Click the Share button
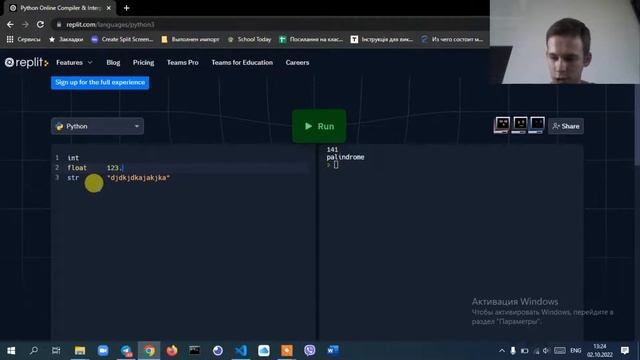This screenshot has height=360, width=640. (x=566, y=126)
